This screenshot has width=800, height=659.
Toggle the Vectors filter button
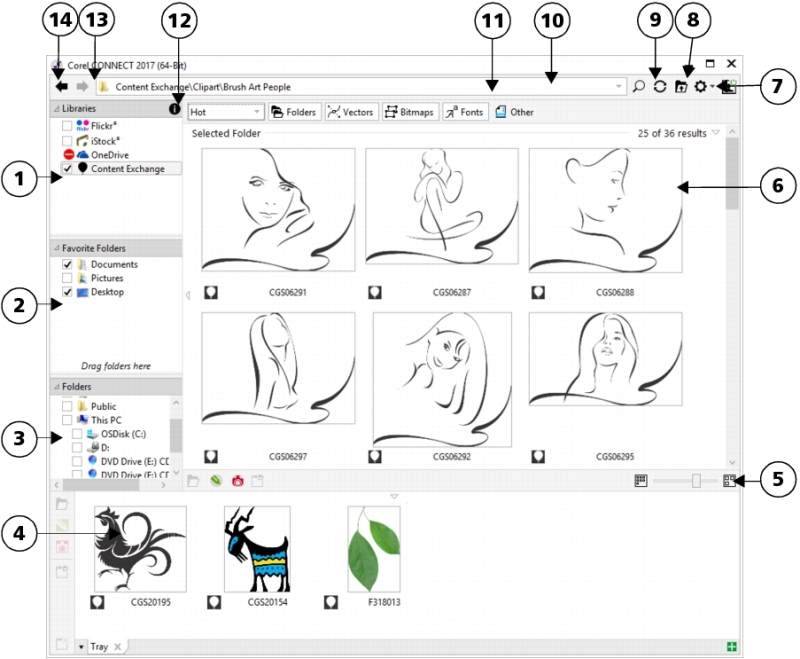pos(351,112)
